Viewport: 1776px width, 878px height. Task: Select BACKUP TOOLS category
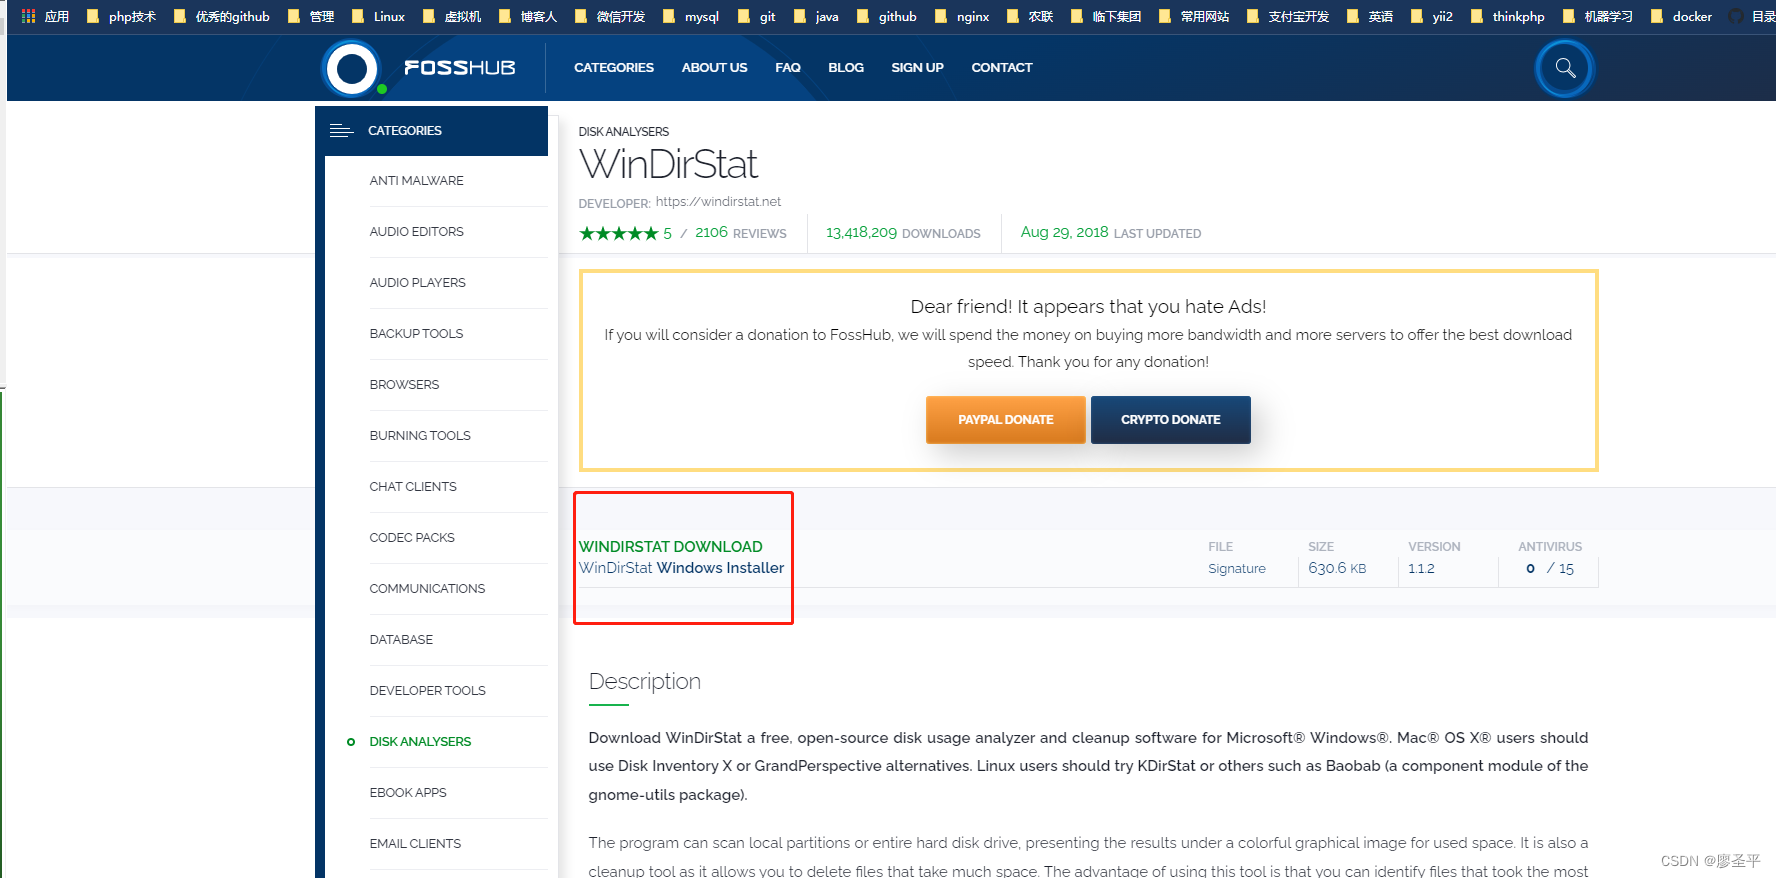pyautogui.click(x=417, y=334)
